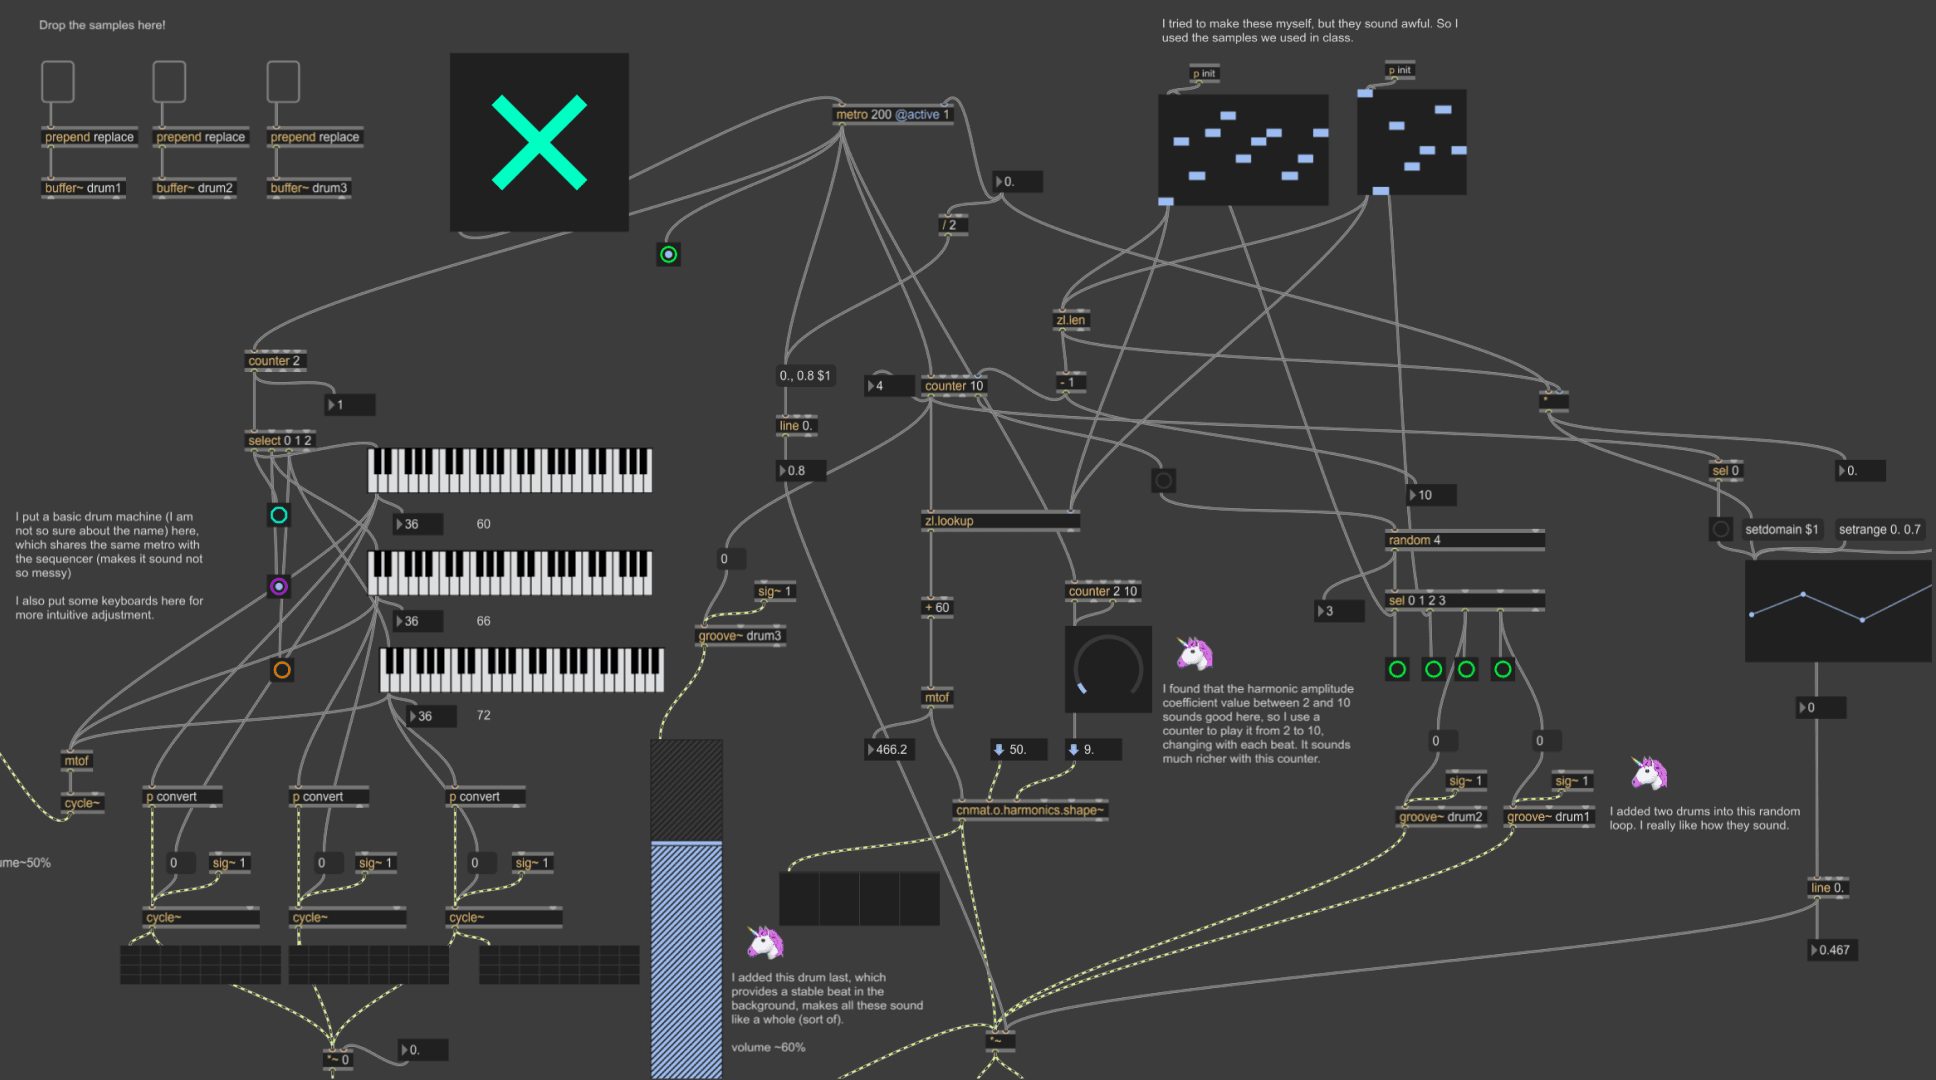The image size is (1936, 1080).
Task: Click the setrange 0. 0.7 message box
Action: 1879,529
